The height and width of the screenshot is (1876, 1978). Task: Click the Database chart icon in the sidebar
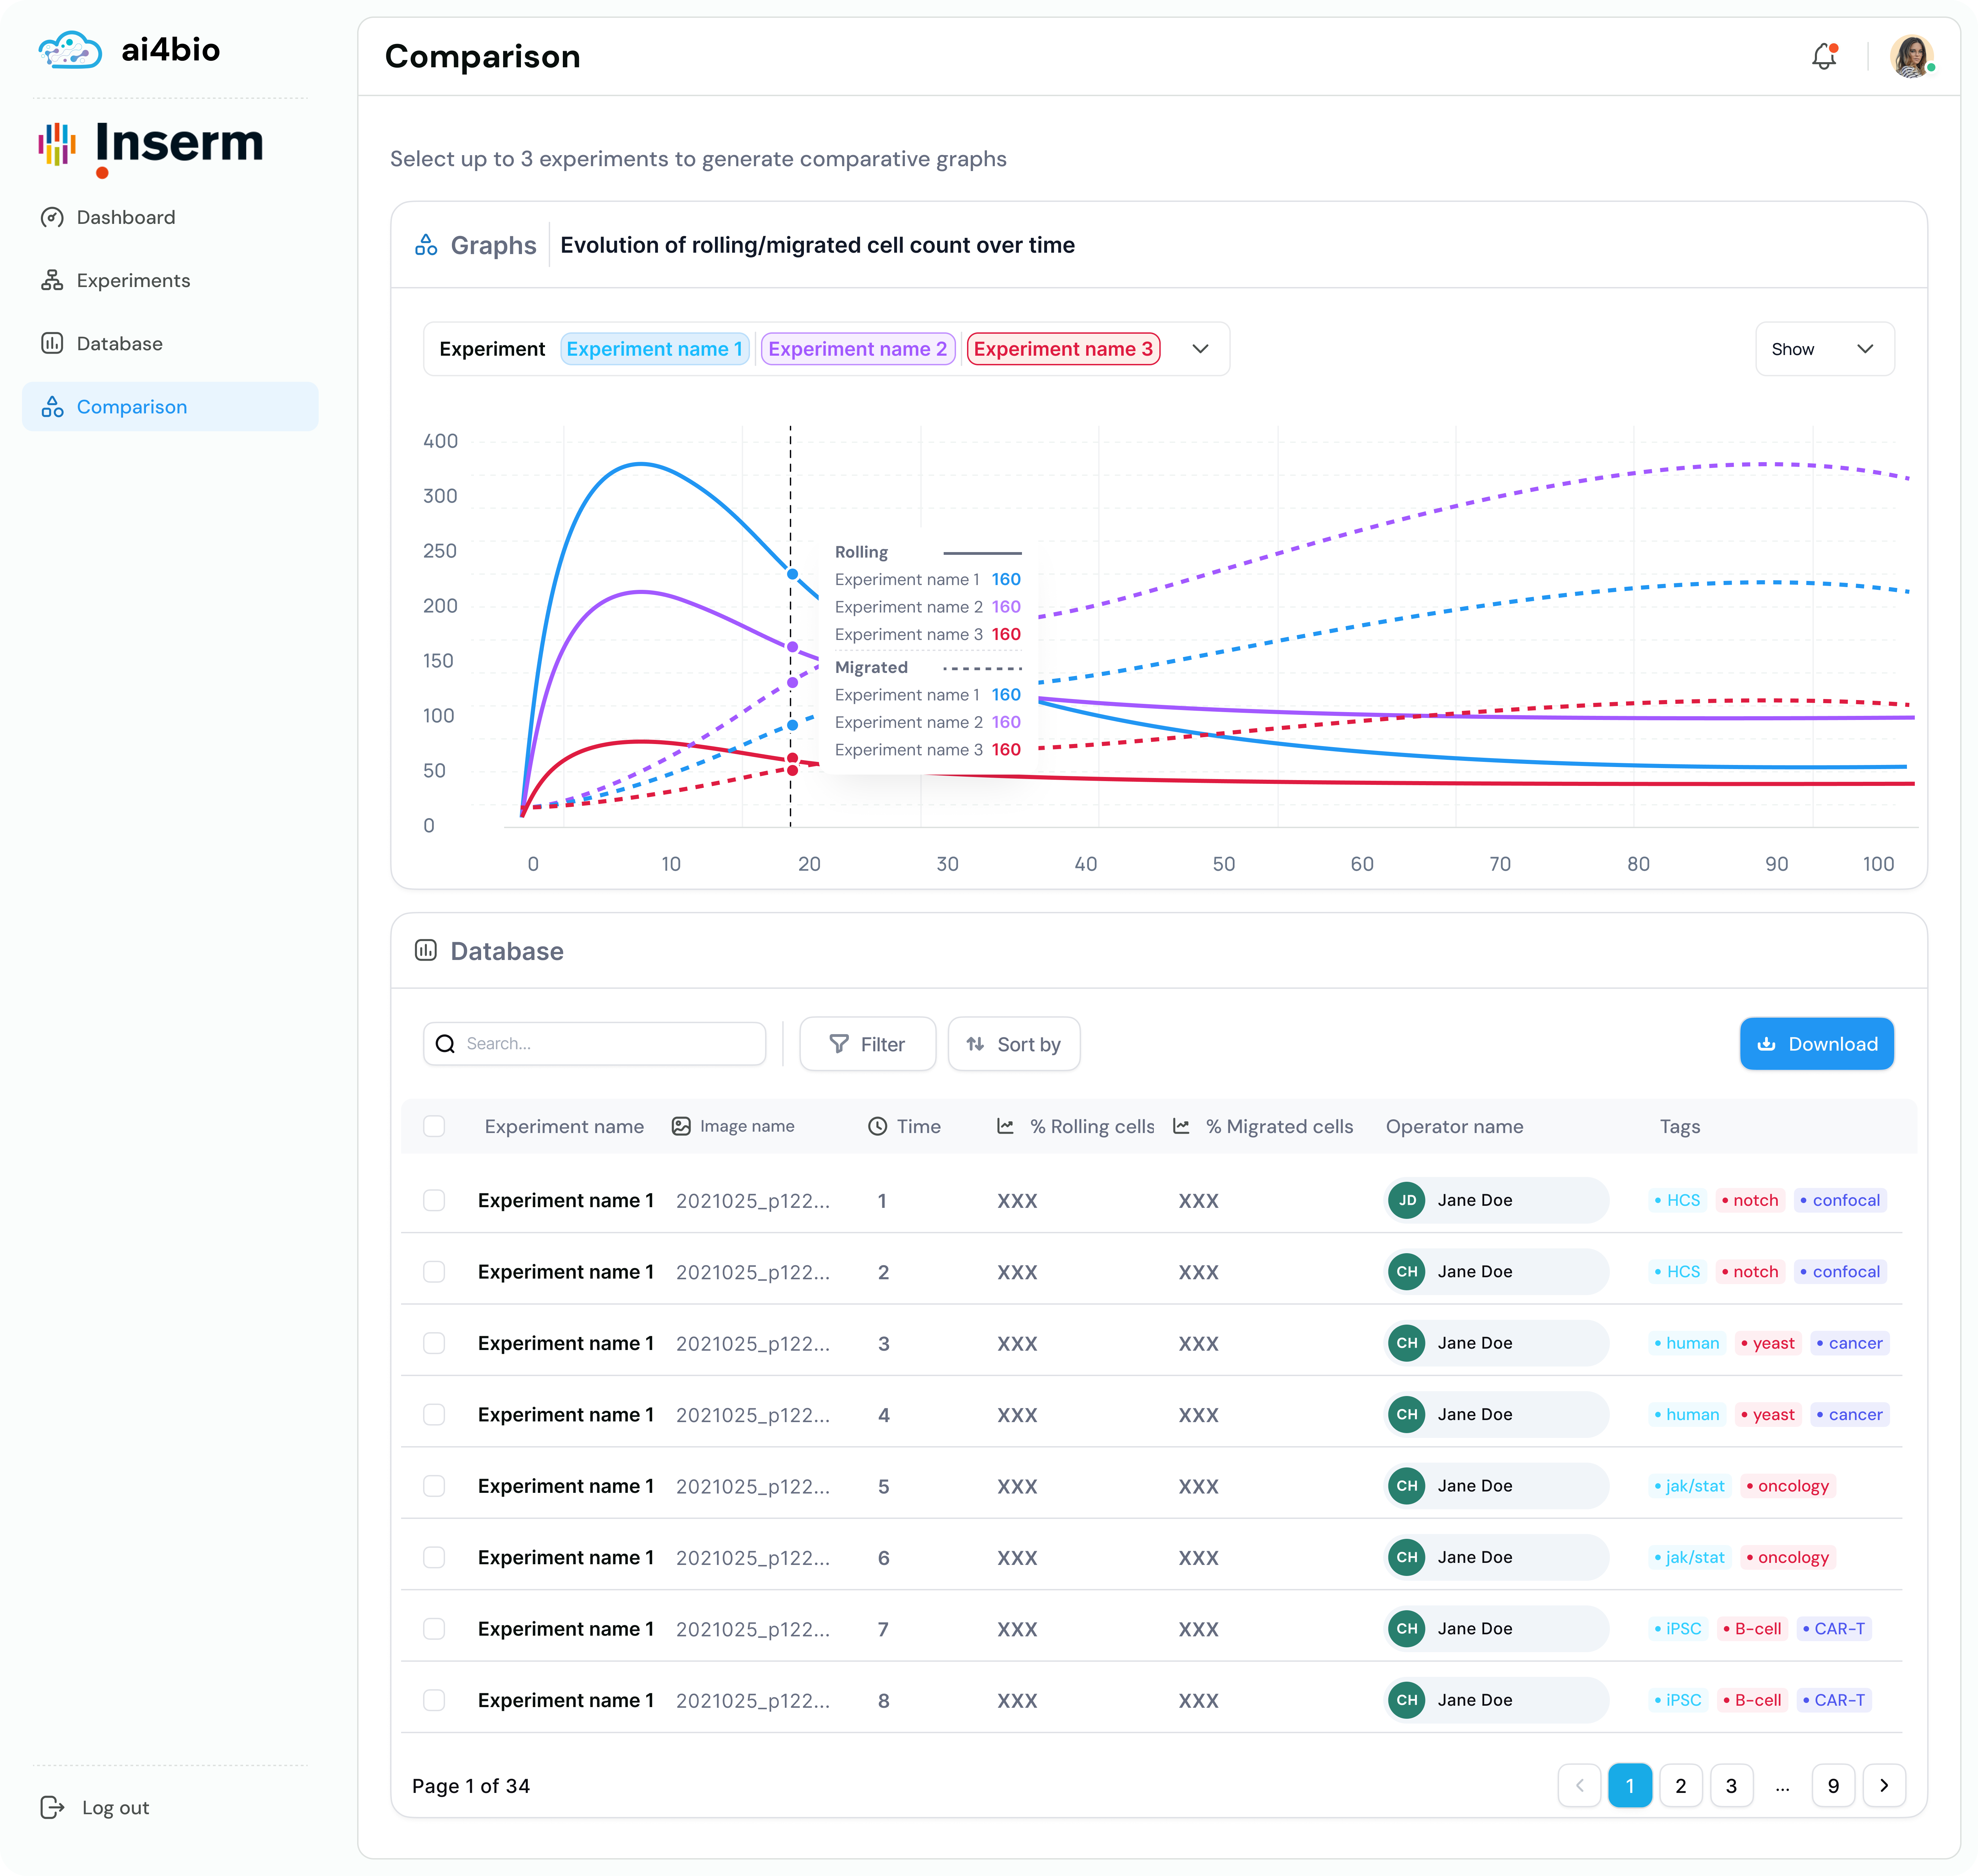[x=52, y=343]
